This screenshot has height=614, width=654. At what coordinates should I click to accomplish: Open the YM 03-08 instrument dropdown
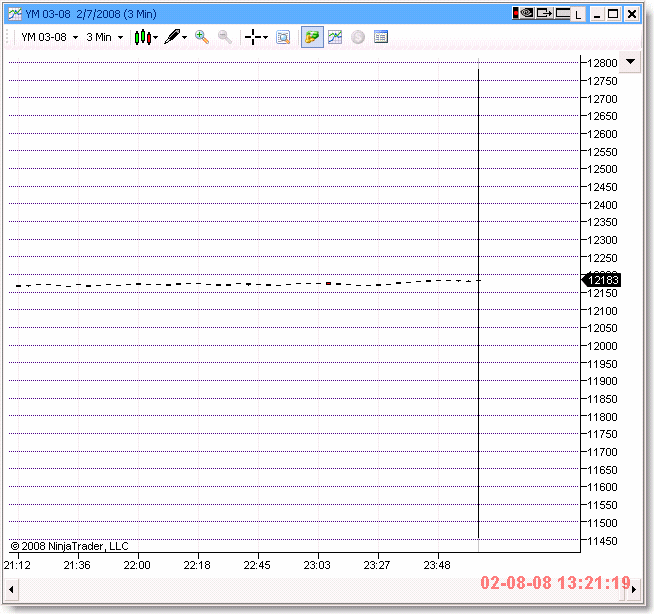(50, 37)
